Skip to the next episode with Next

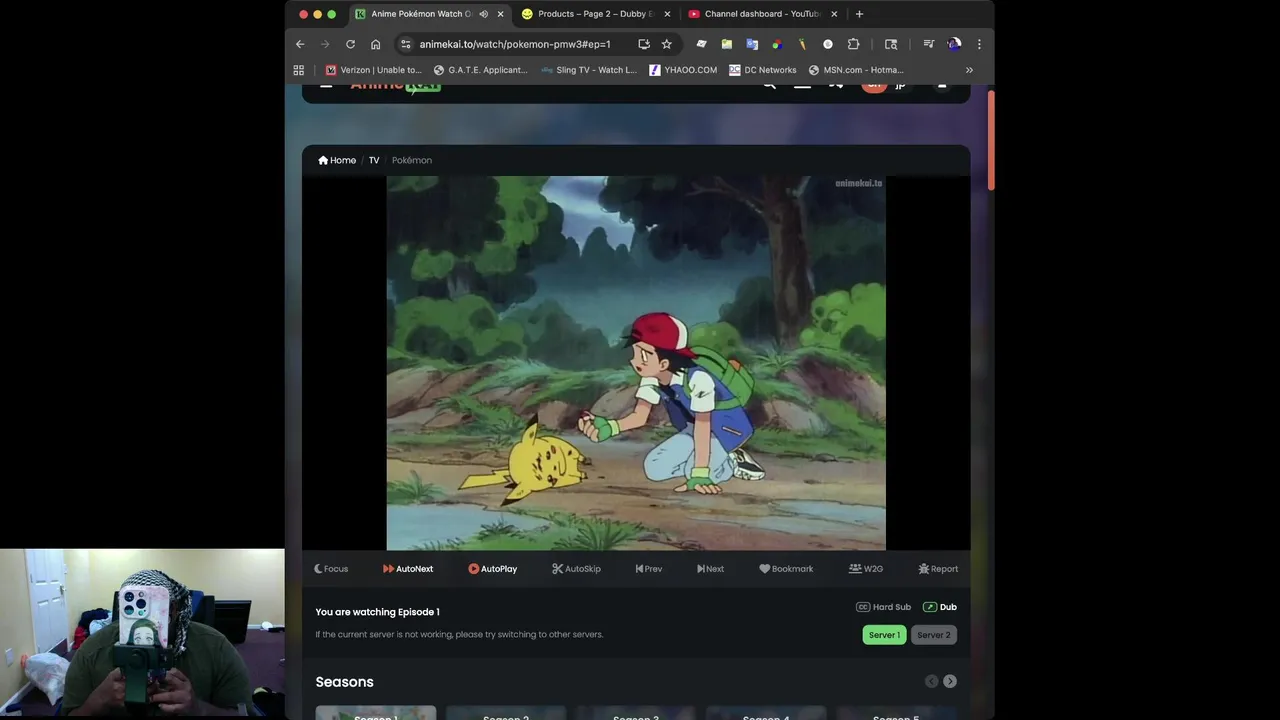[710, 569]
